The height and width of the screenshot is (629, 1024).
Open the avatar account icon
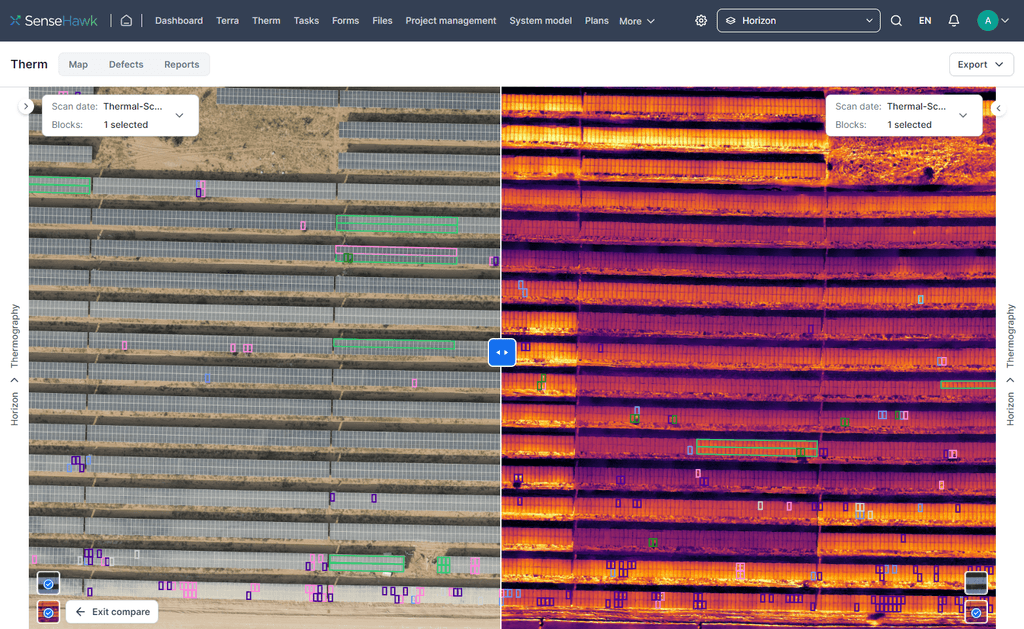(x=988, y=19)
